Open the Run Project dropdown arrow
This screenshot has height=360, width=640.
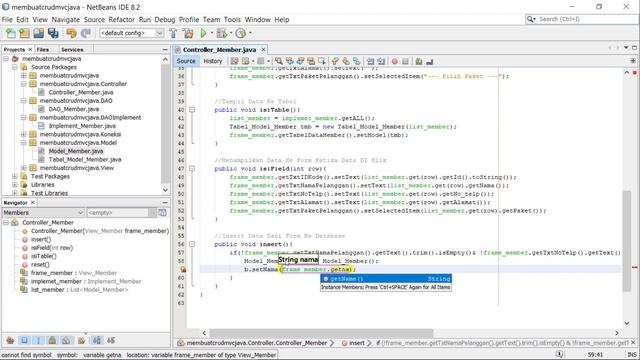[212, 33]
